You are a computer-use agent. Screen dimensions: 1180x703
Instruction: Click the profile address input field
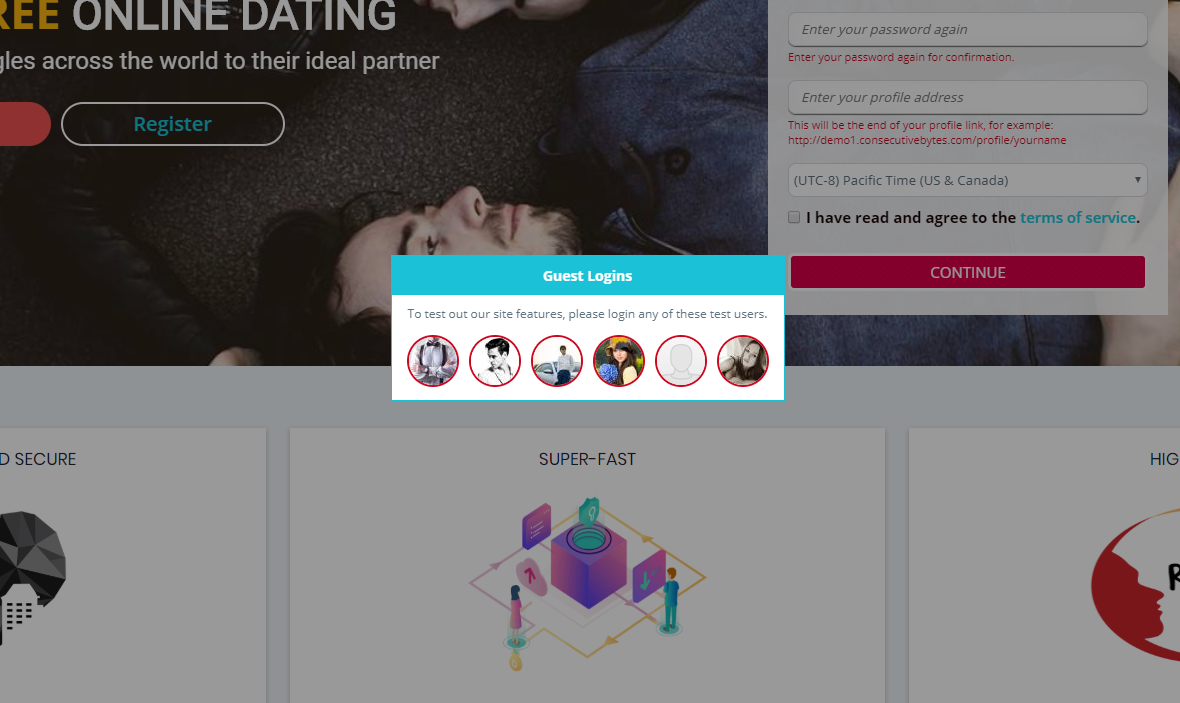click(x=967, y=97)
